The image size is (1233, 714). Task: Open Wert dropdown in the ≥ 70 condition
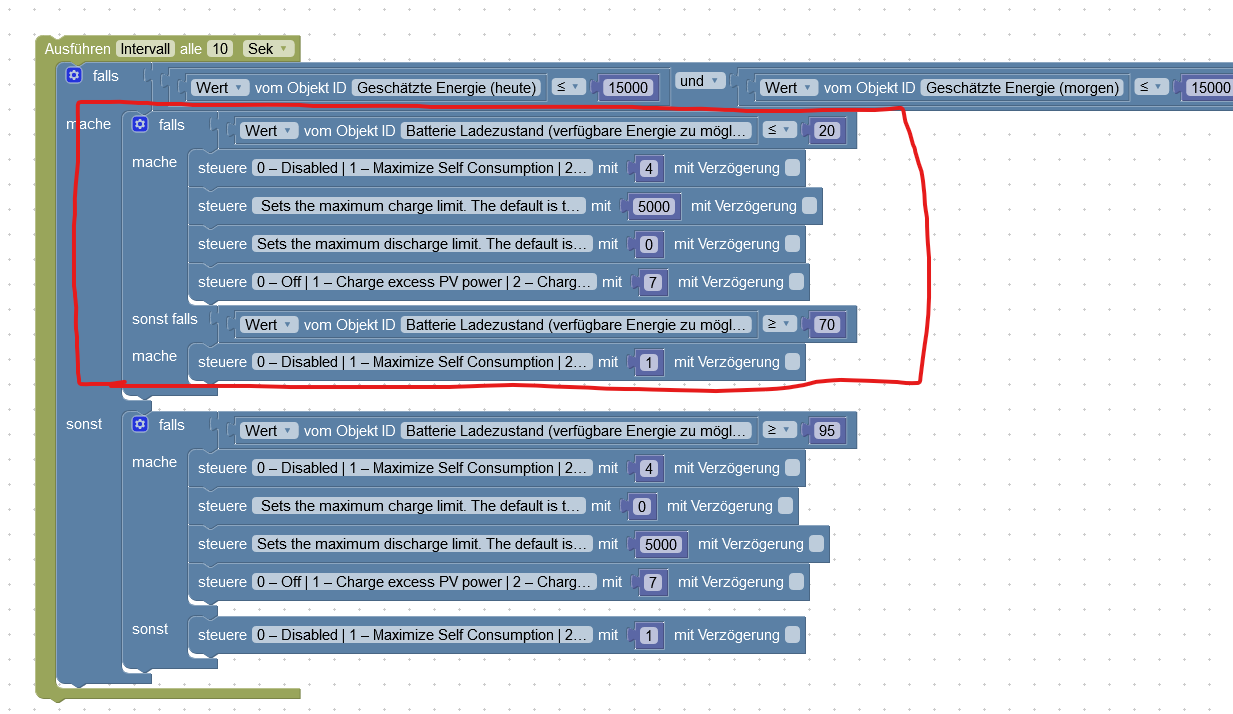tap(270, 324)
